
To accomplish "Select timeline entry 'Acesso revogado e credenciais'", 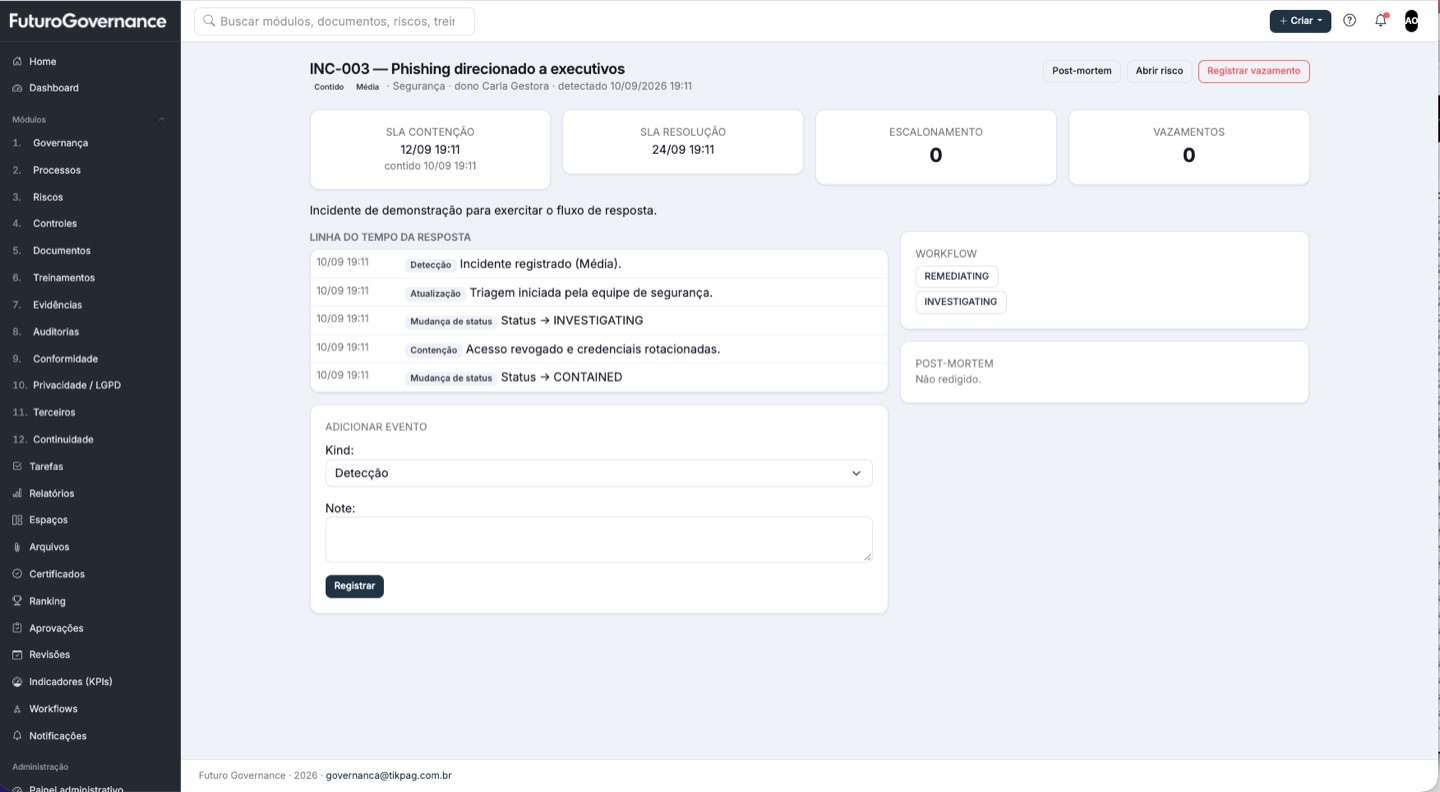I will click(x=599, y=349).
